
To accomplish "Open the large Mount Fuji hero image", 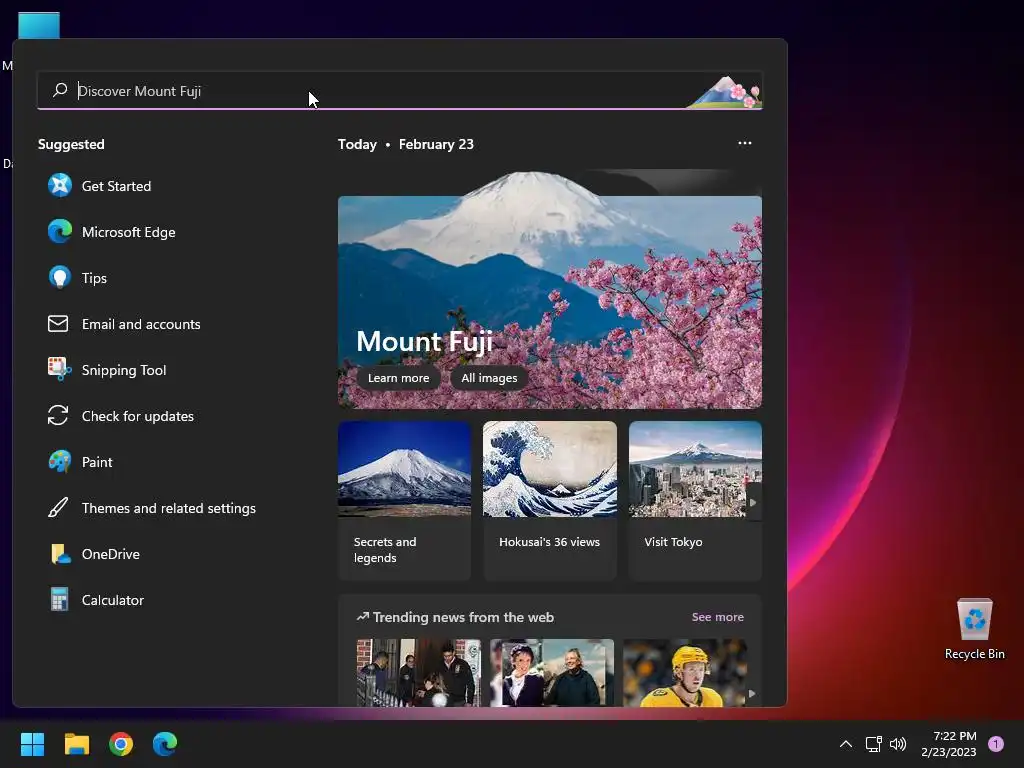I will pyautogui.click(x=550, y=290).
